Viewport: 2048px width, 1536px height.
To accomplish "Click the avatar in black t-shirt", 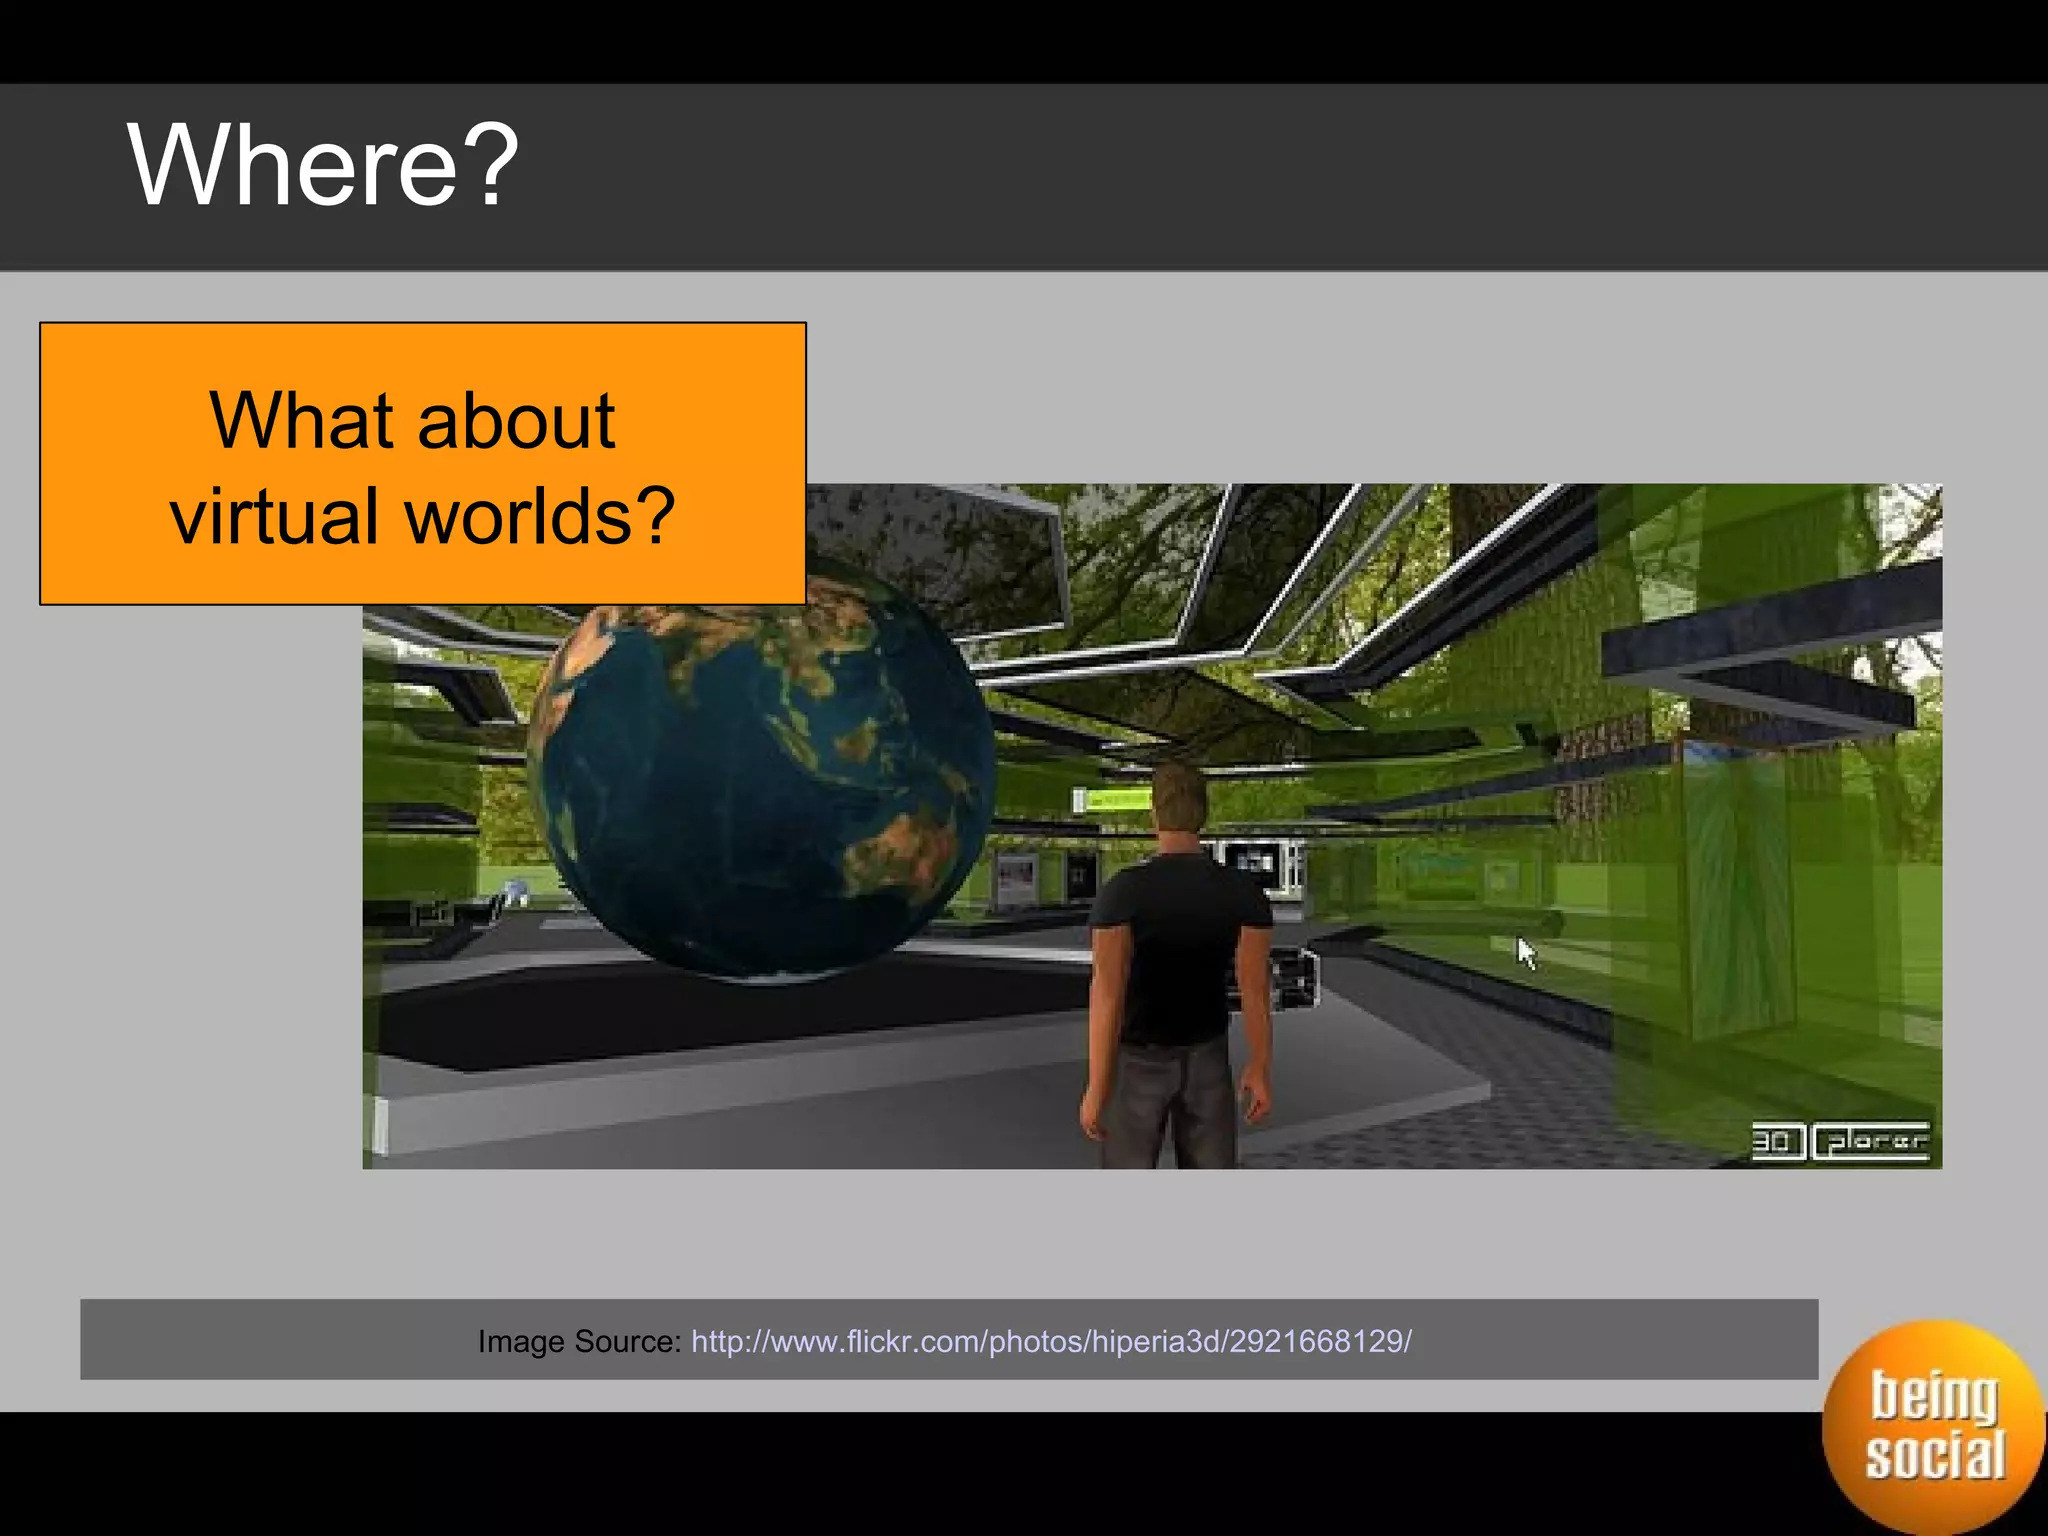I will coord(1177,965).
